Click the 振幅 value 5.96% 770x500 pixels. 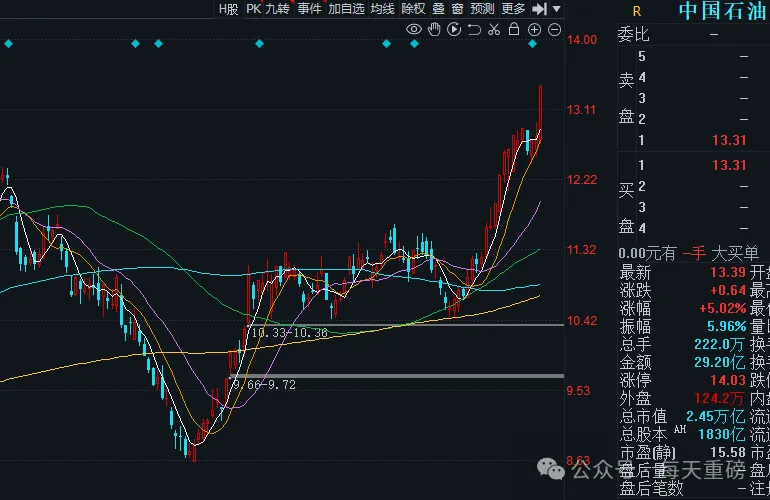727,326
